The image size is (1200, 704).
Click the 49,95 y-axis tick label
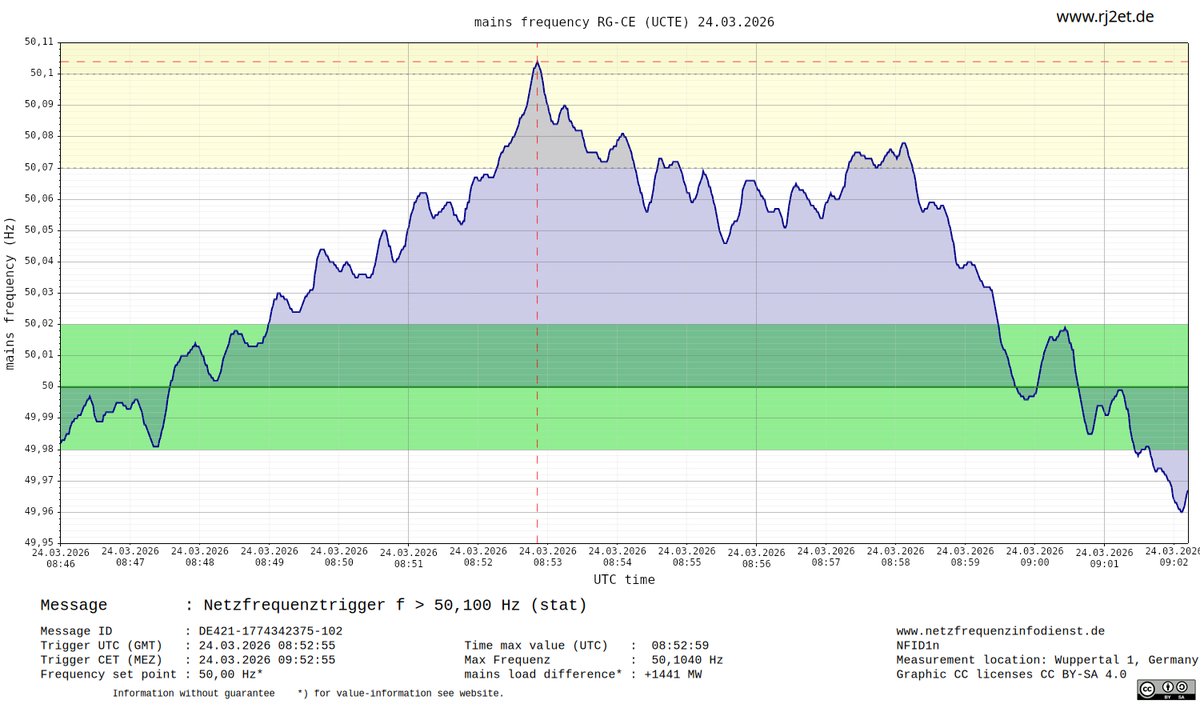pos(39,542)
